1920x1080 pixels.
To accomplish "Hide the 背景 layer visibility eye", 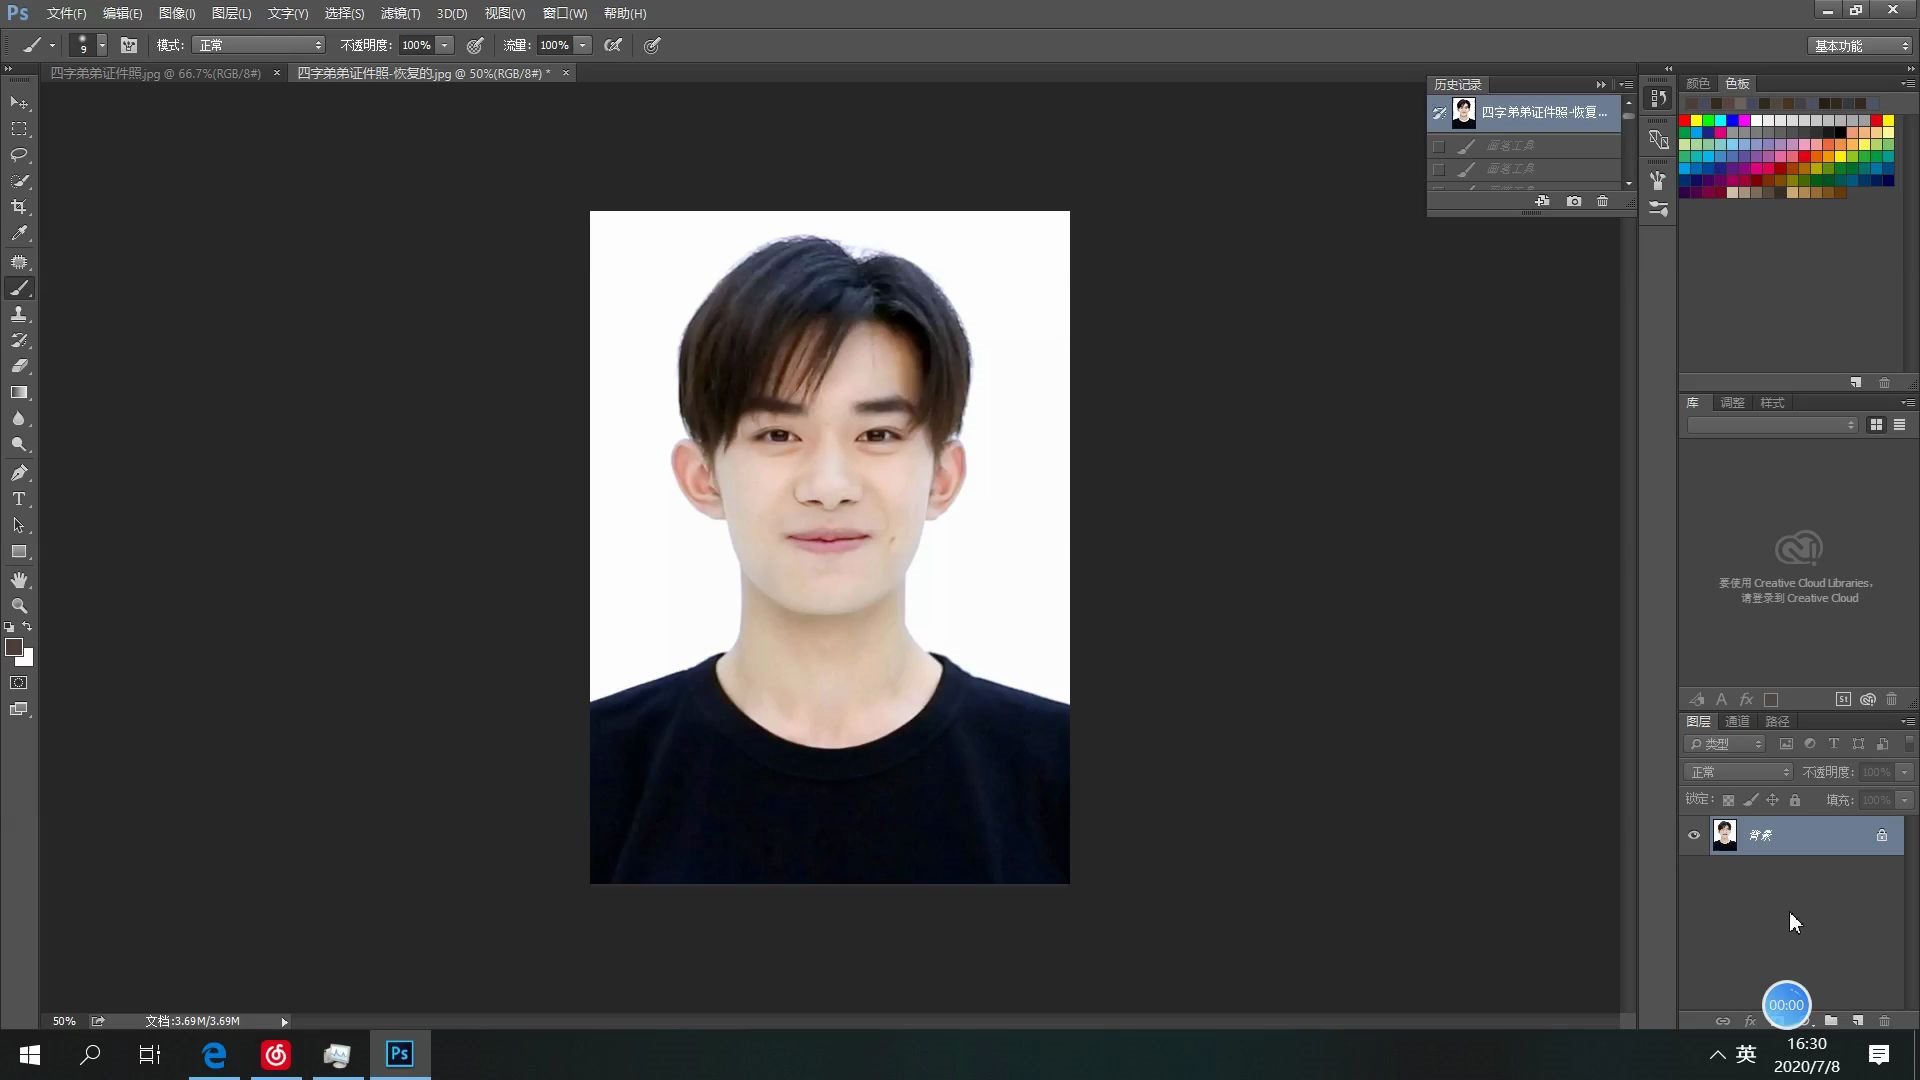I will 1694,835.
